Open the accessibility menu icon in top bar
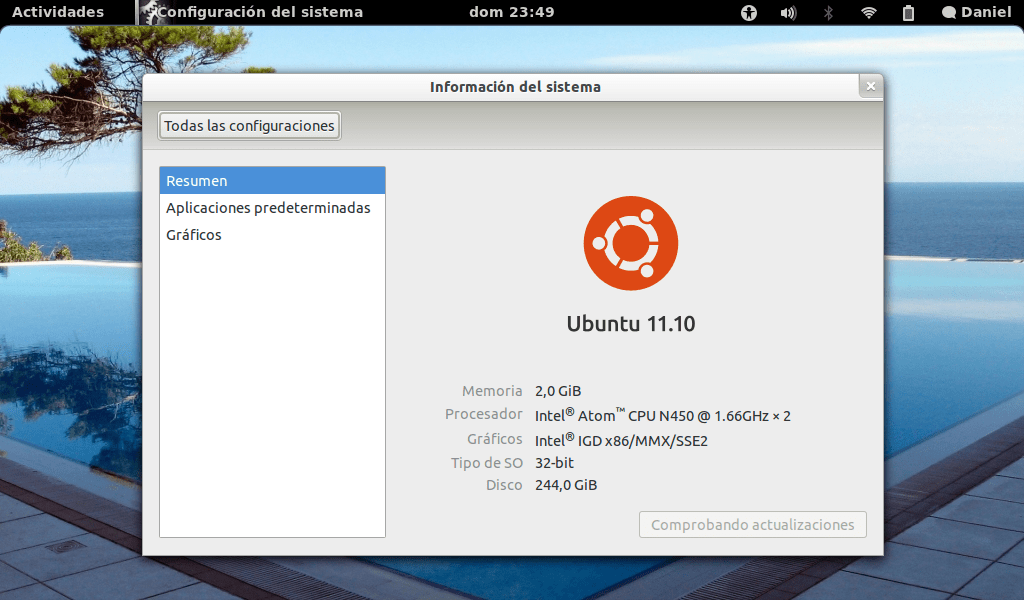 tap(748, 12)
